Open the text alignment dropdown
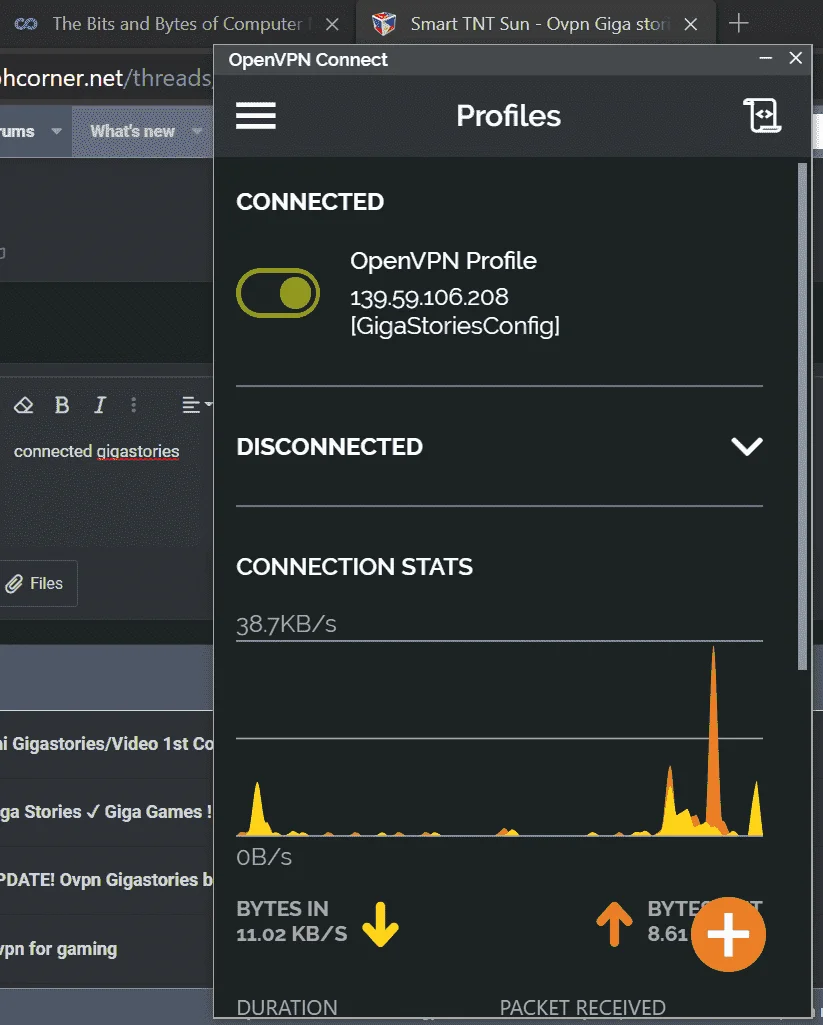Screen dimensions: 823x1025 [196, 405]
